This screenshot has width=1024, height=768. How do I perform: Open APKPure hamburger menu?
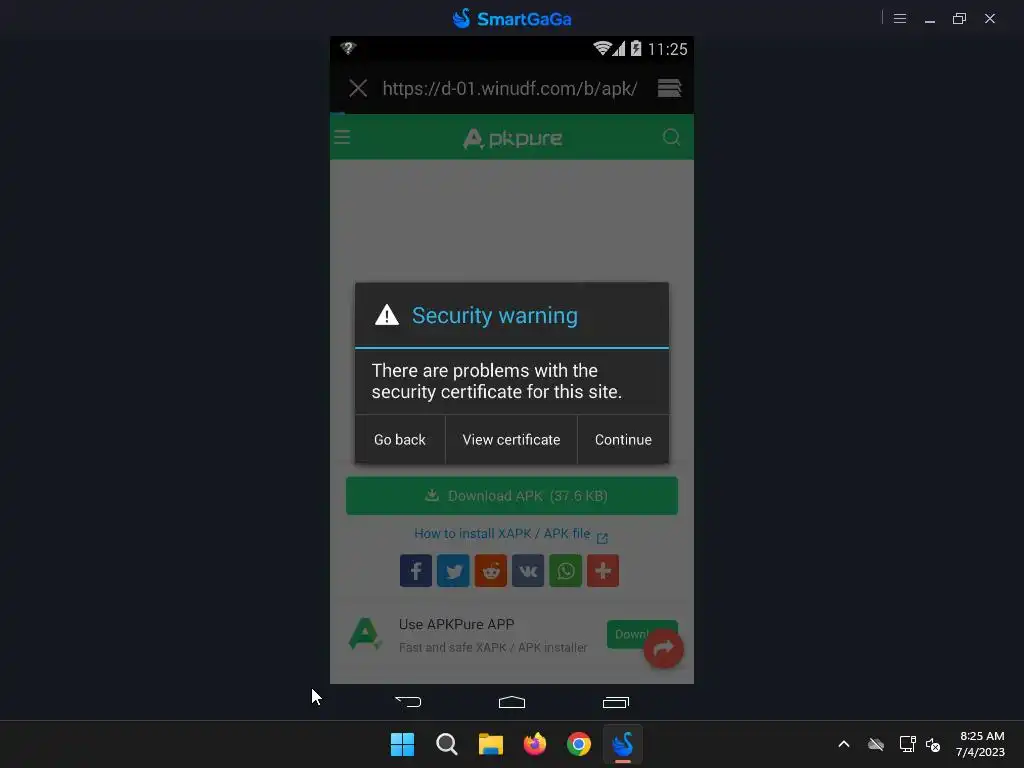coord(342,137)
